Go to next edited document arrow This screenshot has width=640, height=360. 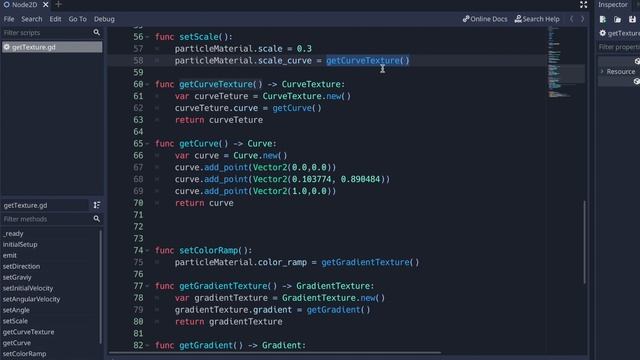(582, 19)
